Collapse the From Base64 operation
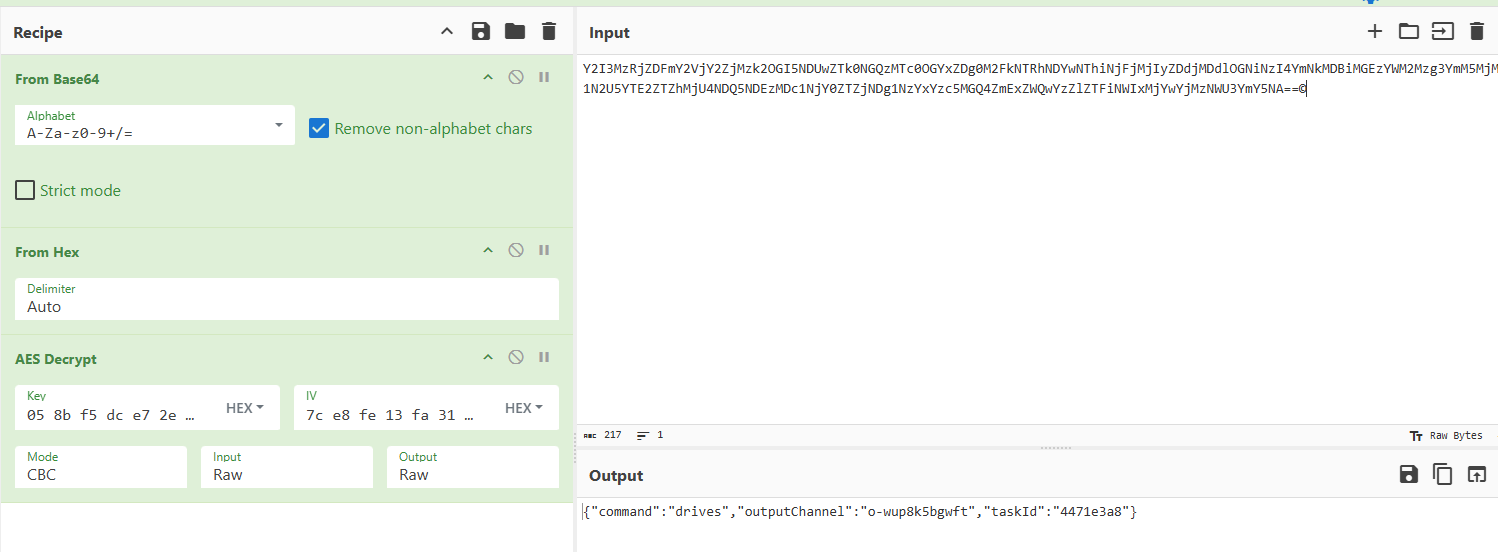This screenshot has height=552, width=1498. [488, 78]
